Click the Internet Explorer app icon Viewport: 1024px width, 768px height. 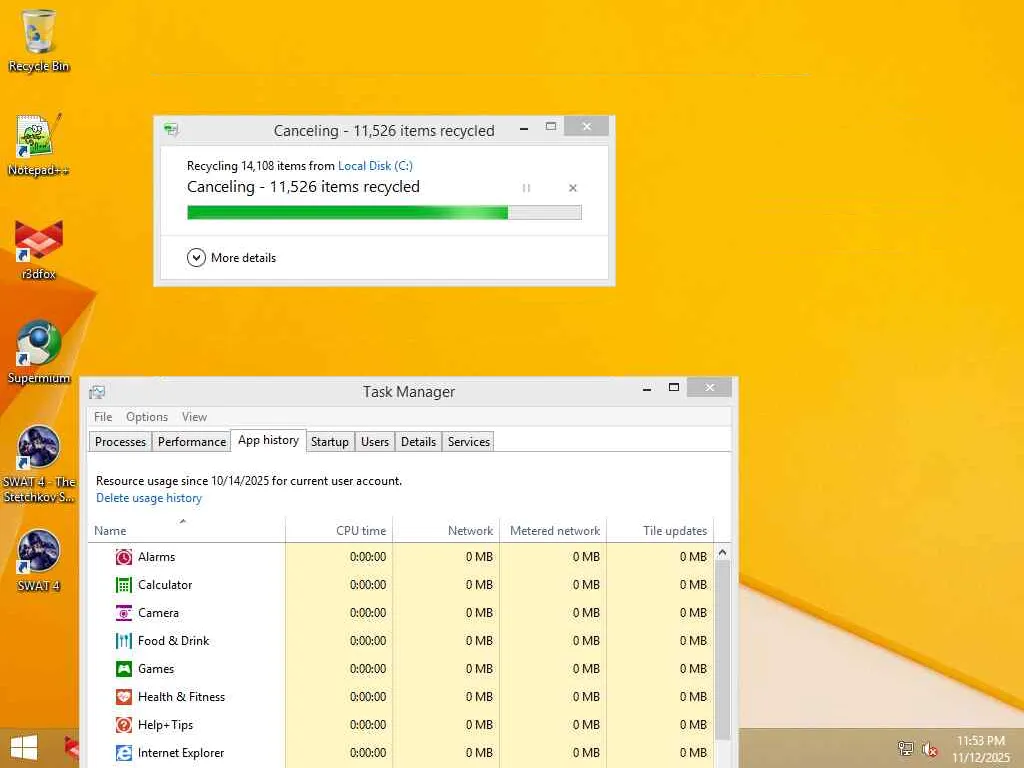pyautogui.click(x=123, y=753)
